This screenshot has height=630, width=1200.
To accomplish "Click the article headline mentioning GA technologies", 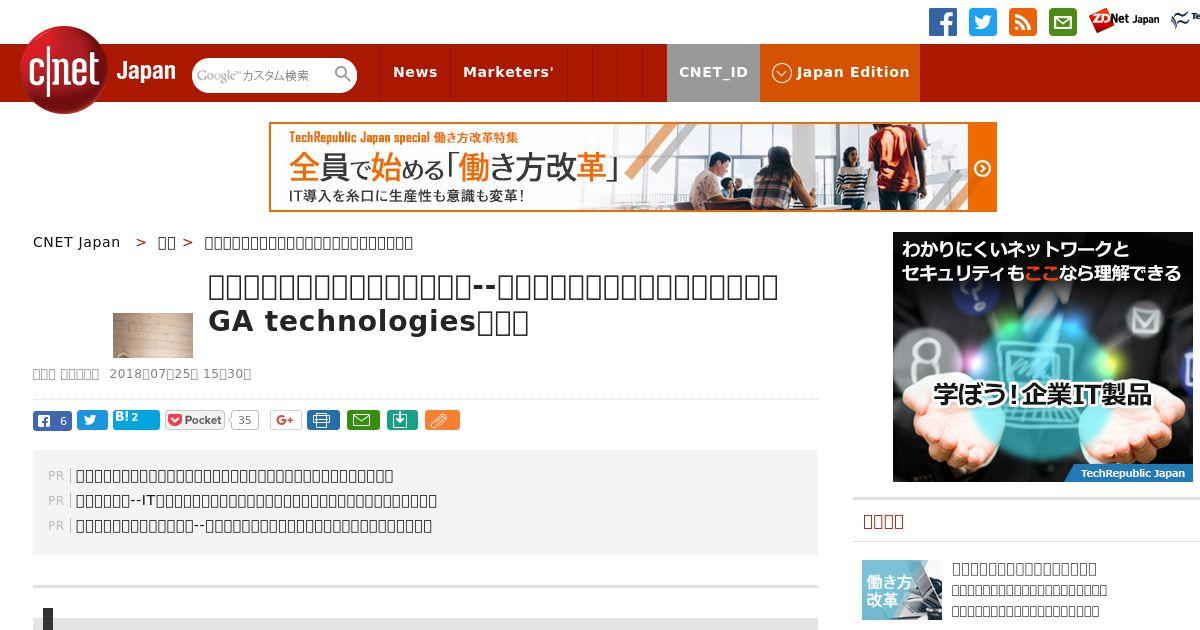I will [493, 304].
